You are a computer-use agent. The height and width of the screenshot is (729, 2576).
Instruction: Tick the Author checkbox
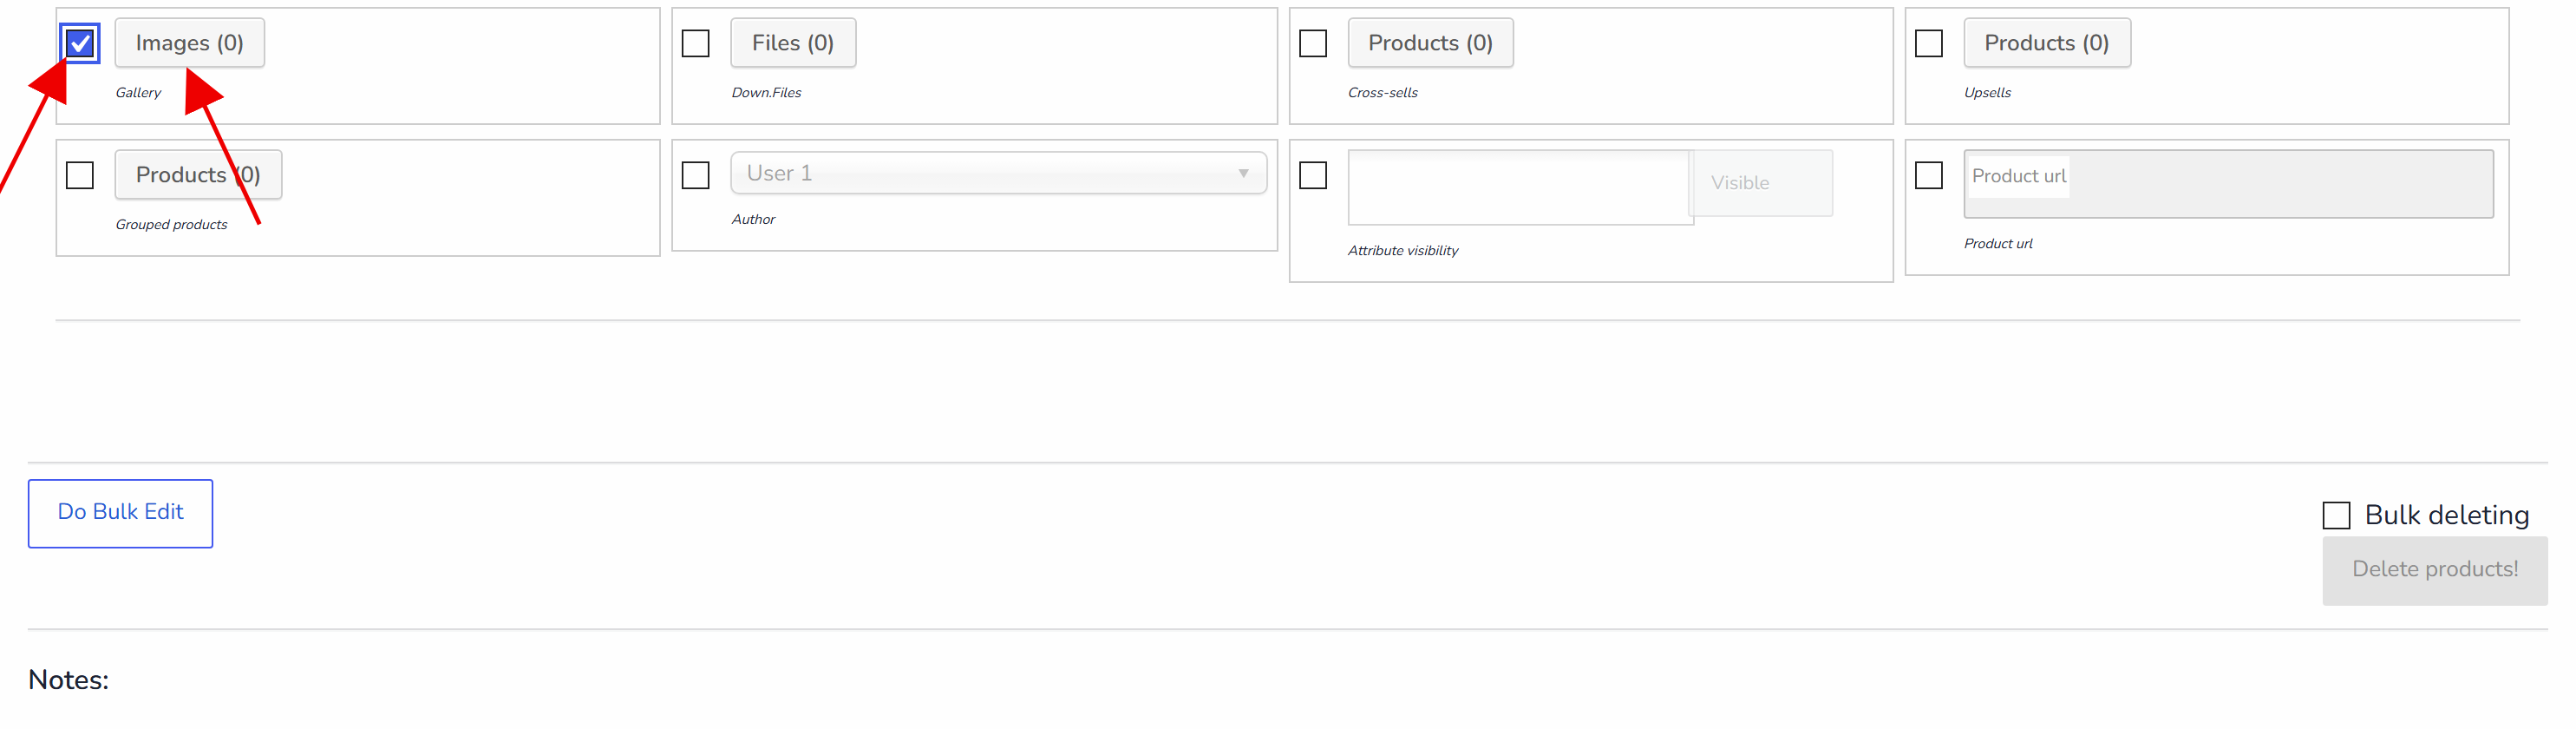[695, 175]
